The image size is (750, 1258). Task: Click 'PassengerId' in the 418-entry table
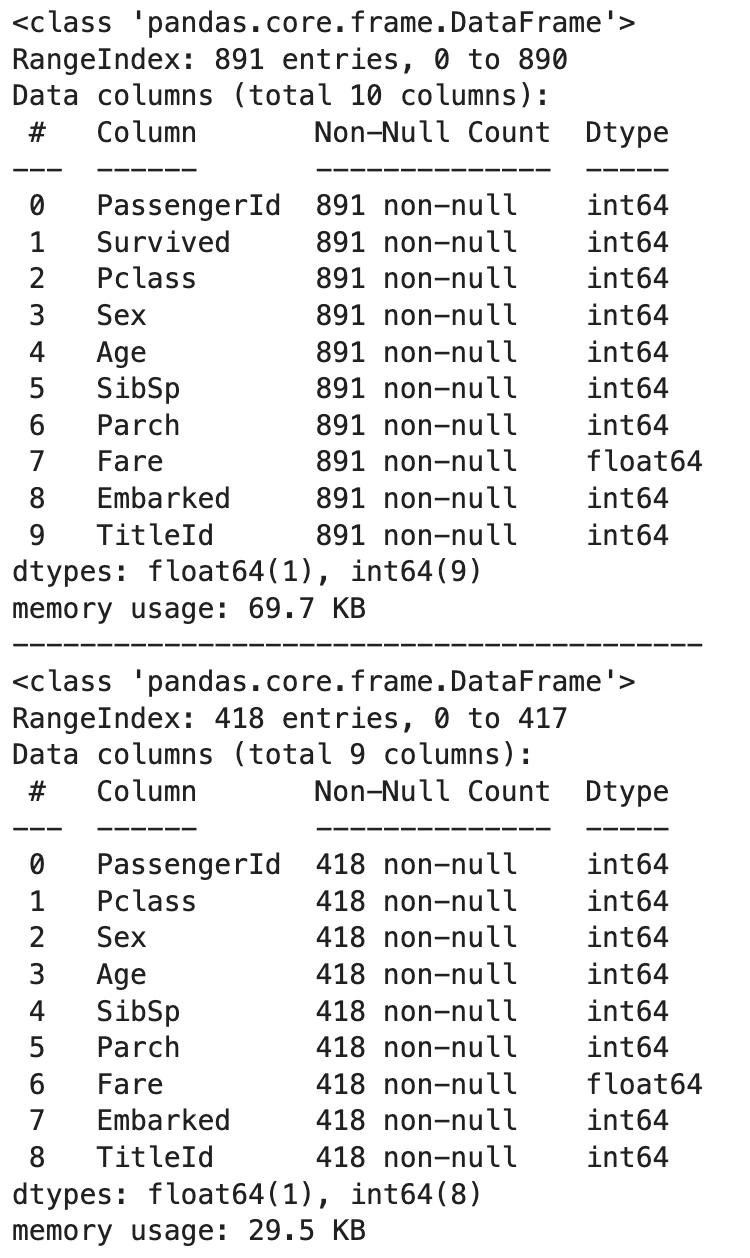click(189, 864)
